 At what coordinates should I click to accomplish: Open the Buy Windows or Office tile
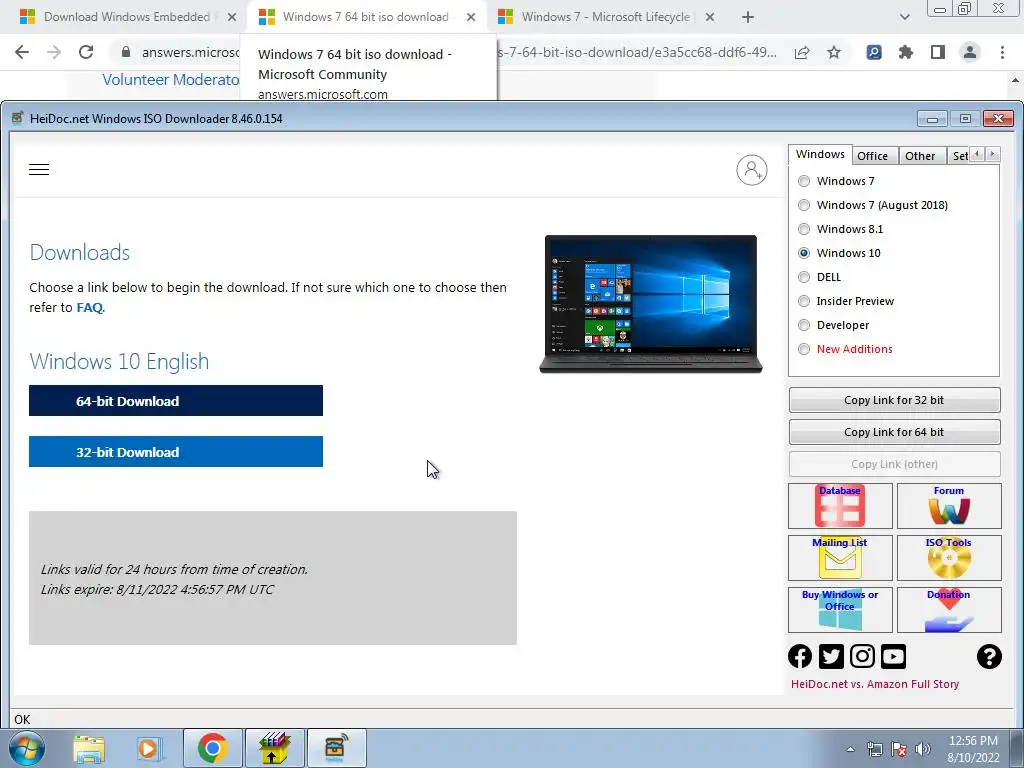pyautogui.click(x=840, y=610)
